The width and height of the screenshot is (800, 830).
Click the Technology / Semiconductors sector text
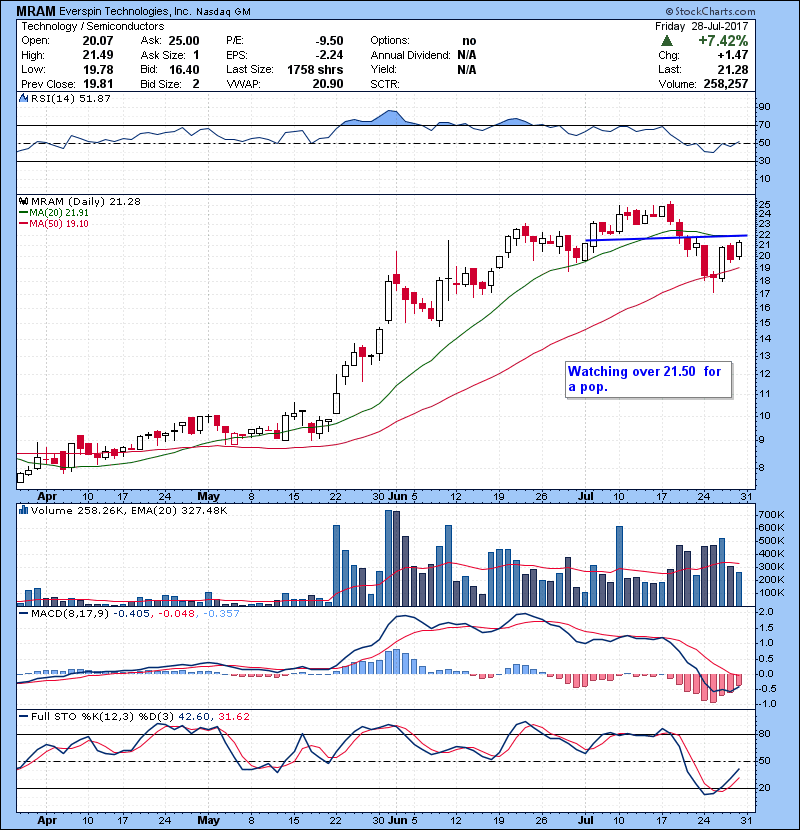tap(93, 26)
